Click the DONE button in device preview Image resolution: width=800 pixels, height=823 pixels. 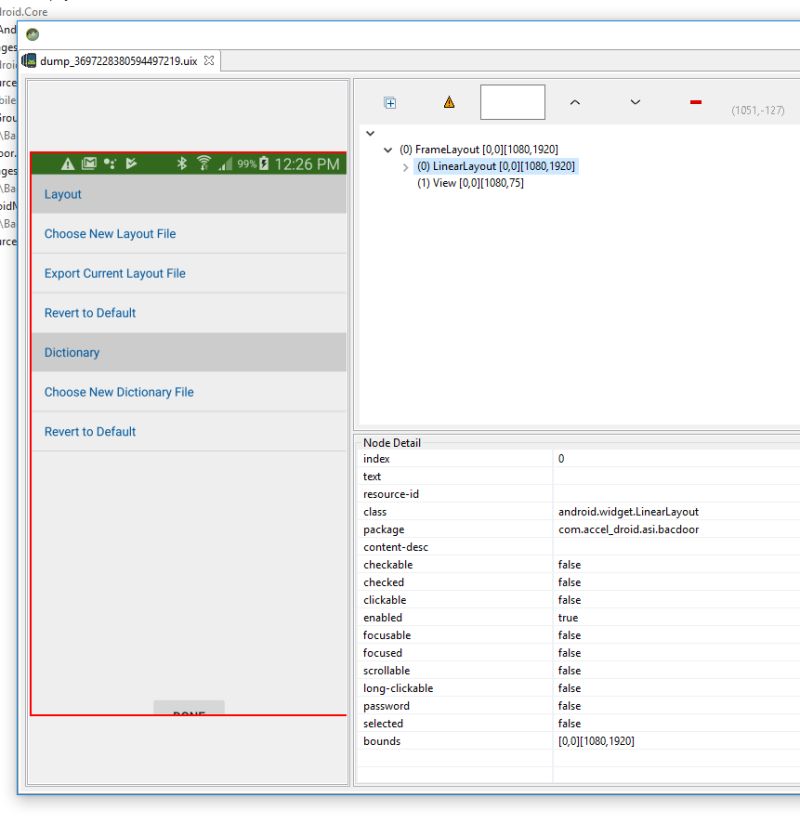(x=189, y=708)
